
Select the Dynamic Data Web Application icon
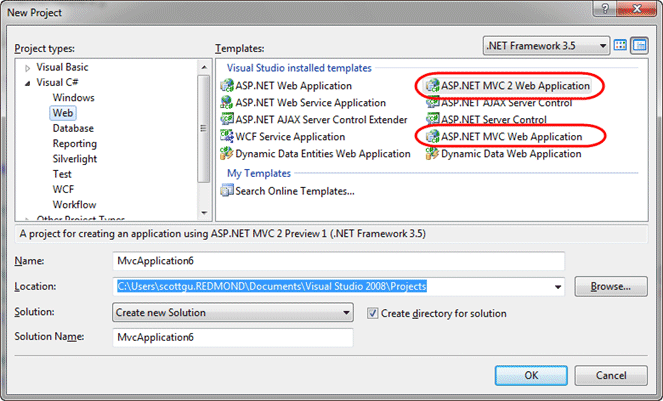click(433, 153)
